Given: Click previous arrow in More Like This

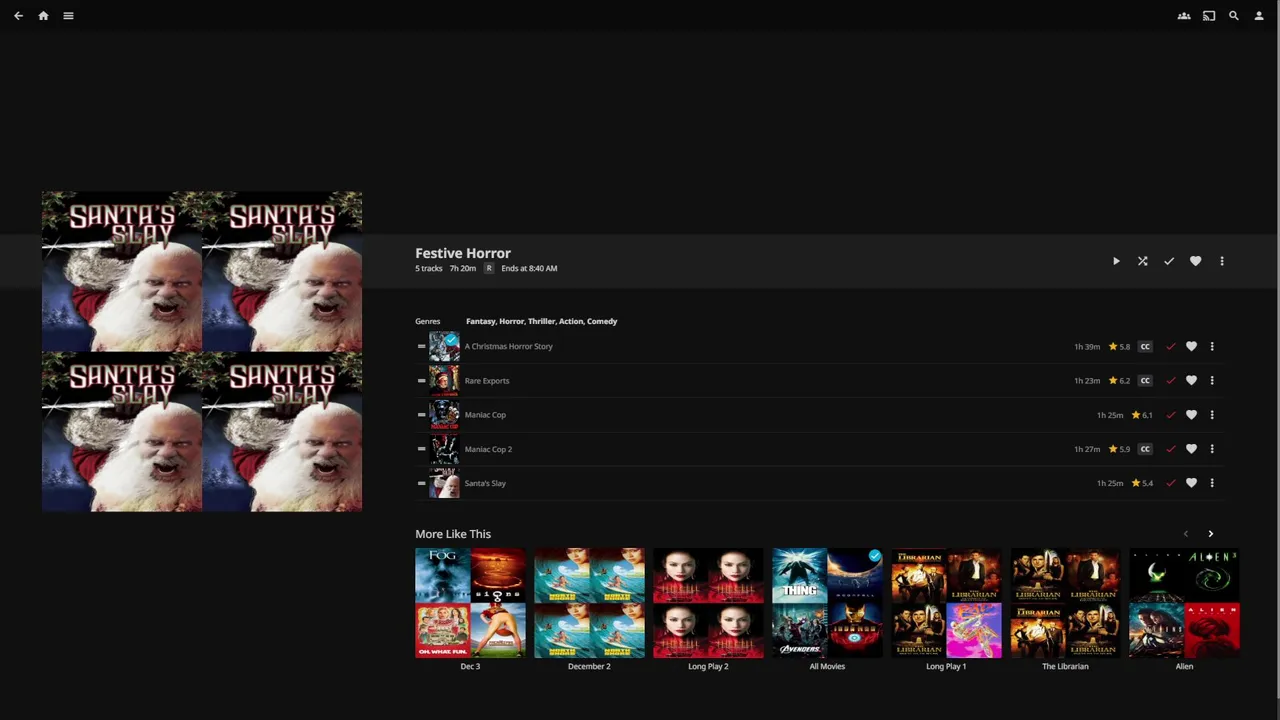Looking at the screenshot, I should 1186,534.
